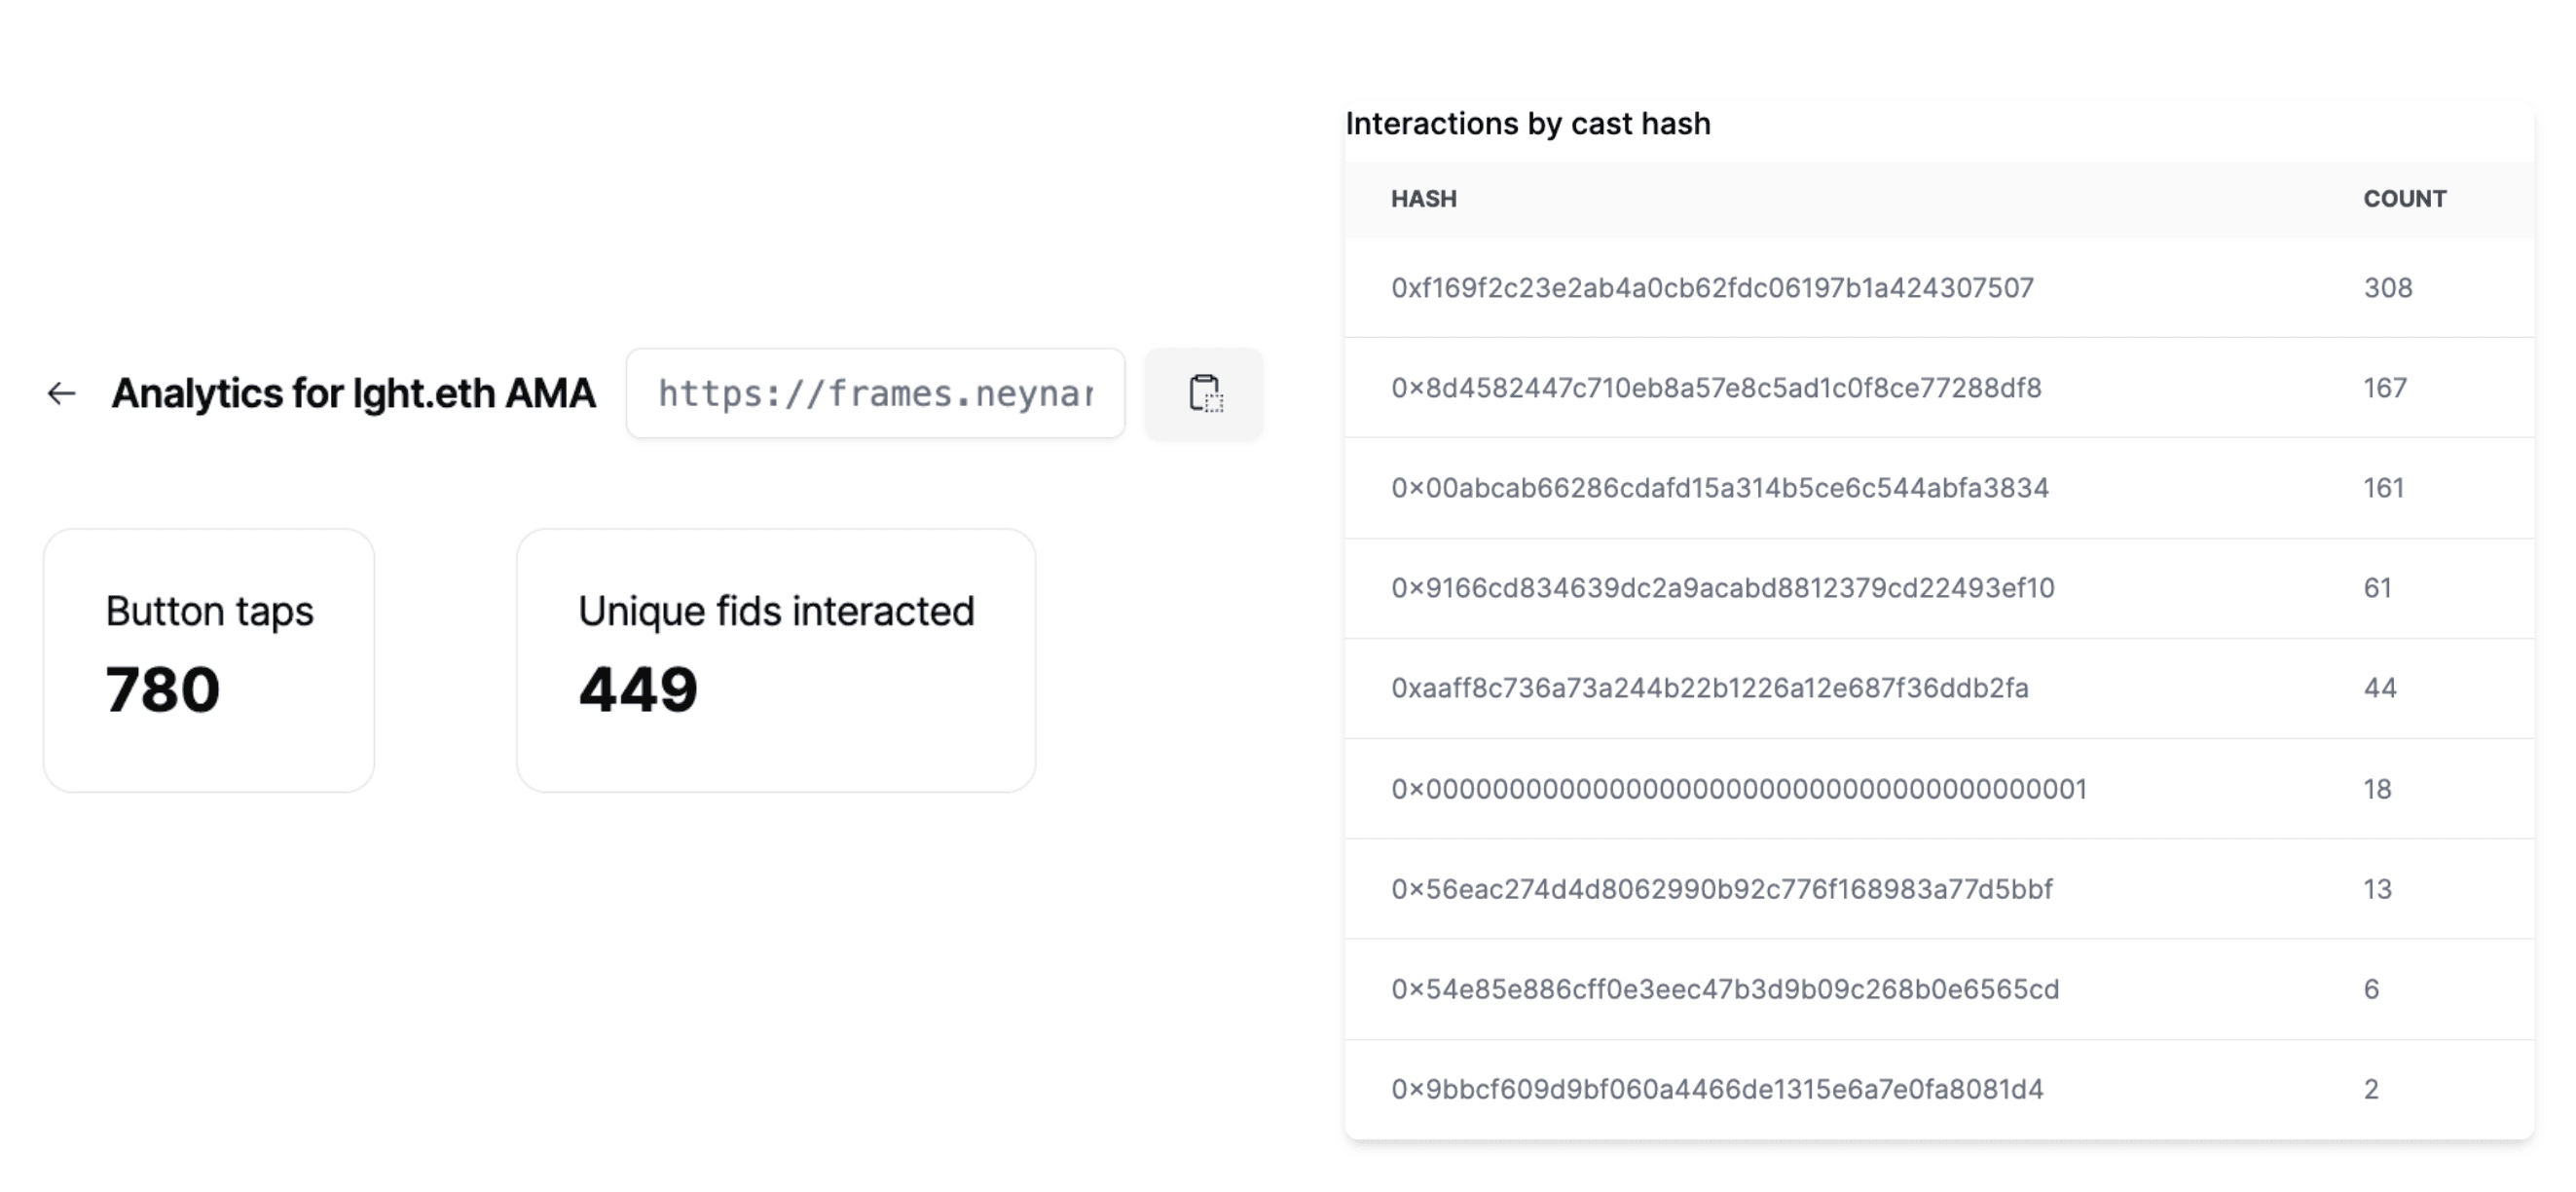The image size is (2576, 1192).
Task: Open the Button taps card
Action: click(x=209, y=660)
